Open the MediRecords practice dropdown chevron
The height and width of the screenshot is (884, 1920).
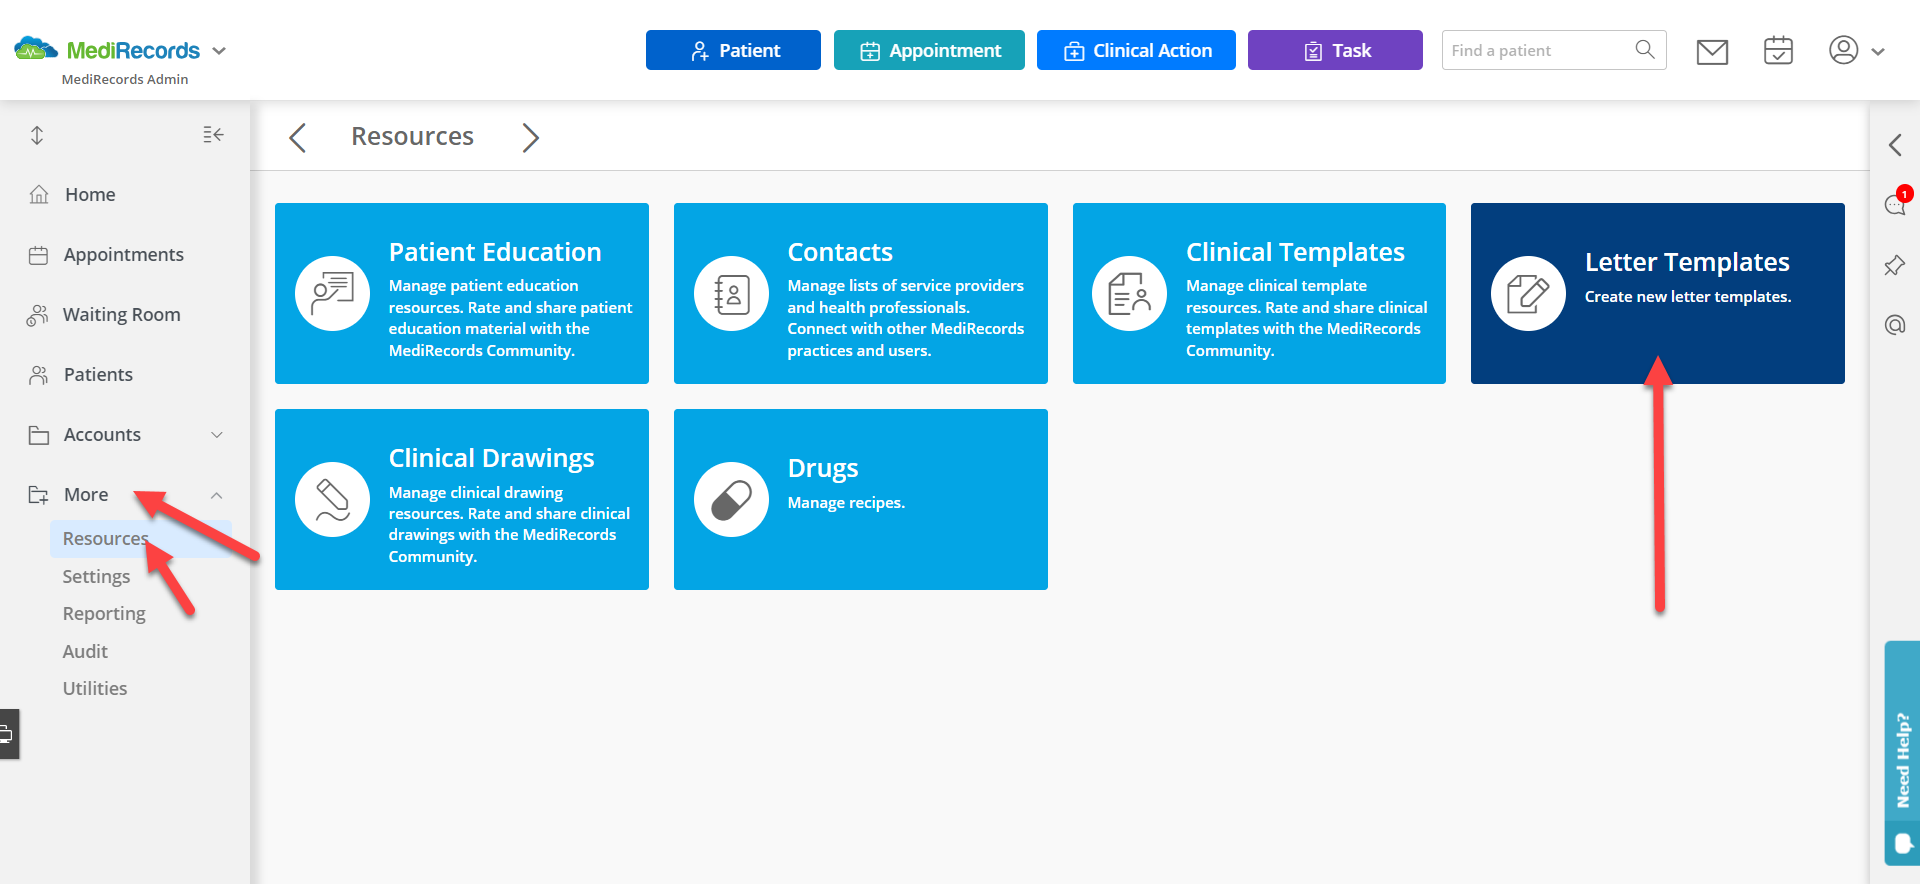tap(219, 51)
